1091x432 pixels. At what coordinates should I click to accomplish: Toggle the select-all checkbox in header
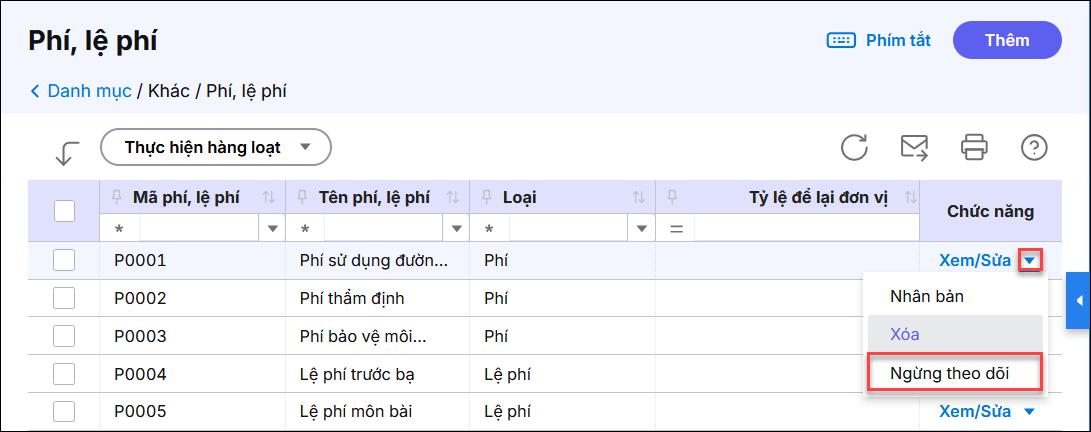64,211
